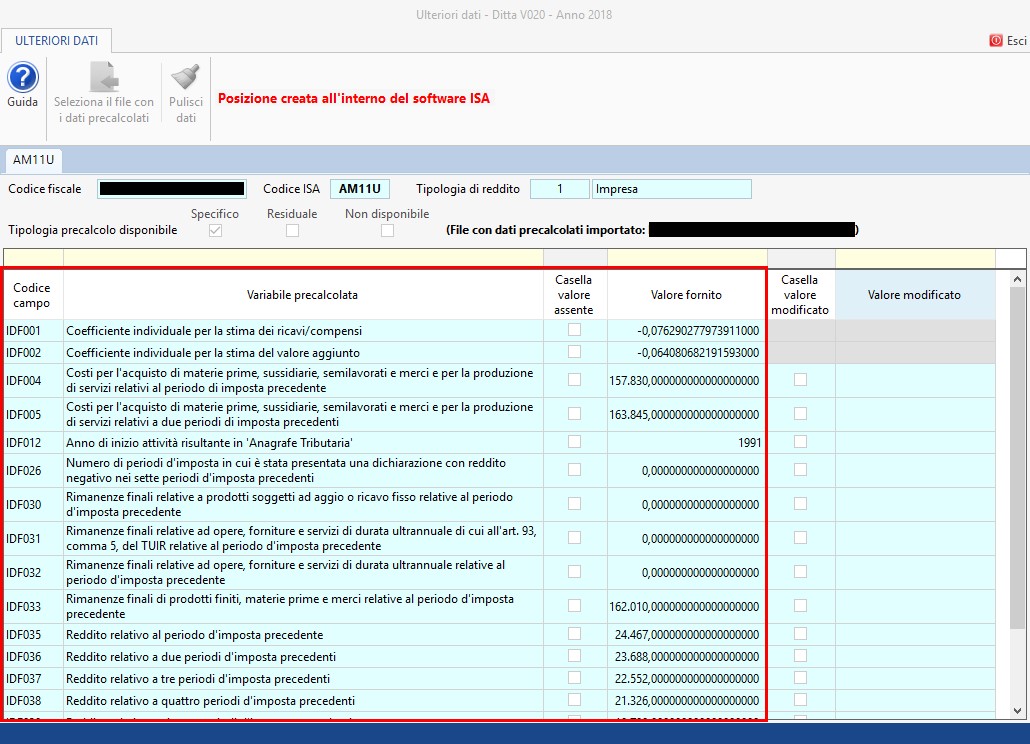Click 'Reddito relativo a tre periodi d'imposta precedenti'
Image resolution: width=1030 pixels, height=744 pixels.
pyautogui.click(x=198, y=679)
